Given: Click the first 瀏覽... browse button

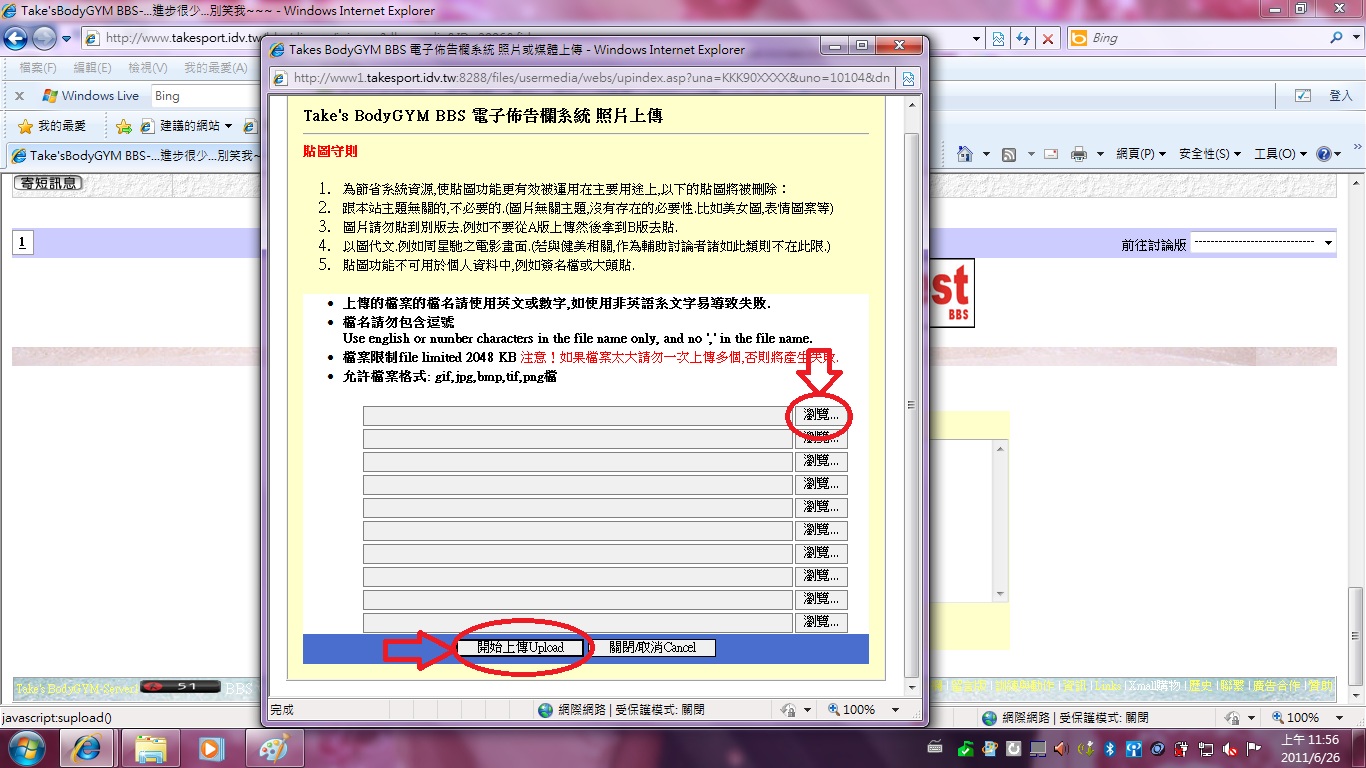Looking at the screenshot, I should (x=821, y=415).
